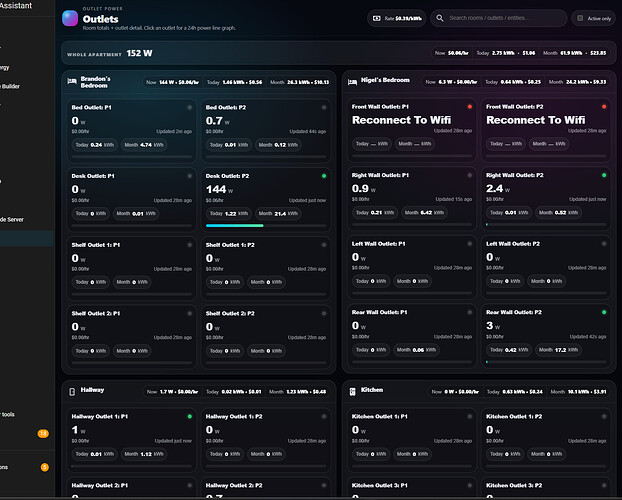Click green status dot on Desk Outlet P2
The width and height of the screenshot is (622, 500).
pyautogui.click(x=324, y=176)
